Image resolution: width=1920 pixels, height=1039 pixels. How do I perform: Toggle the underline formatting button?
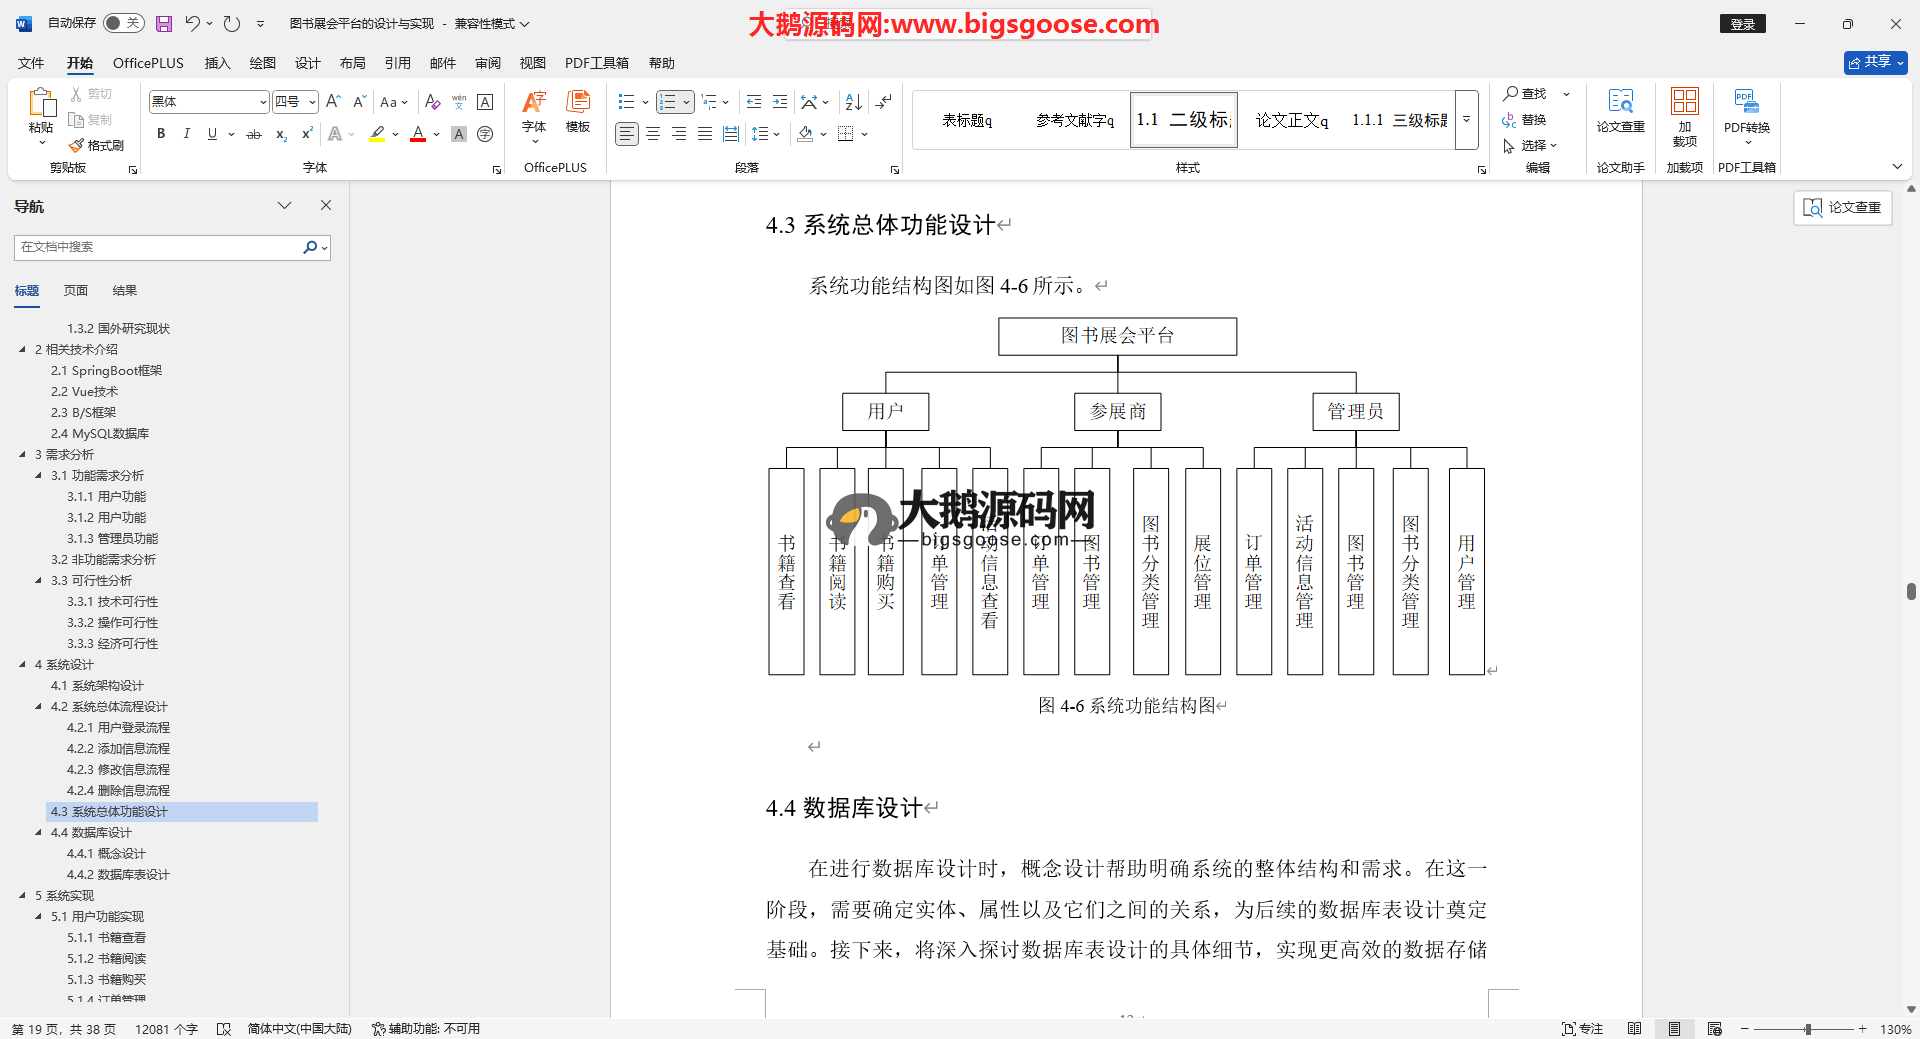(212, 134)
